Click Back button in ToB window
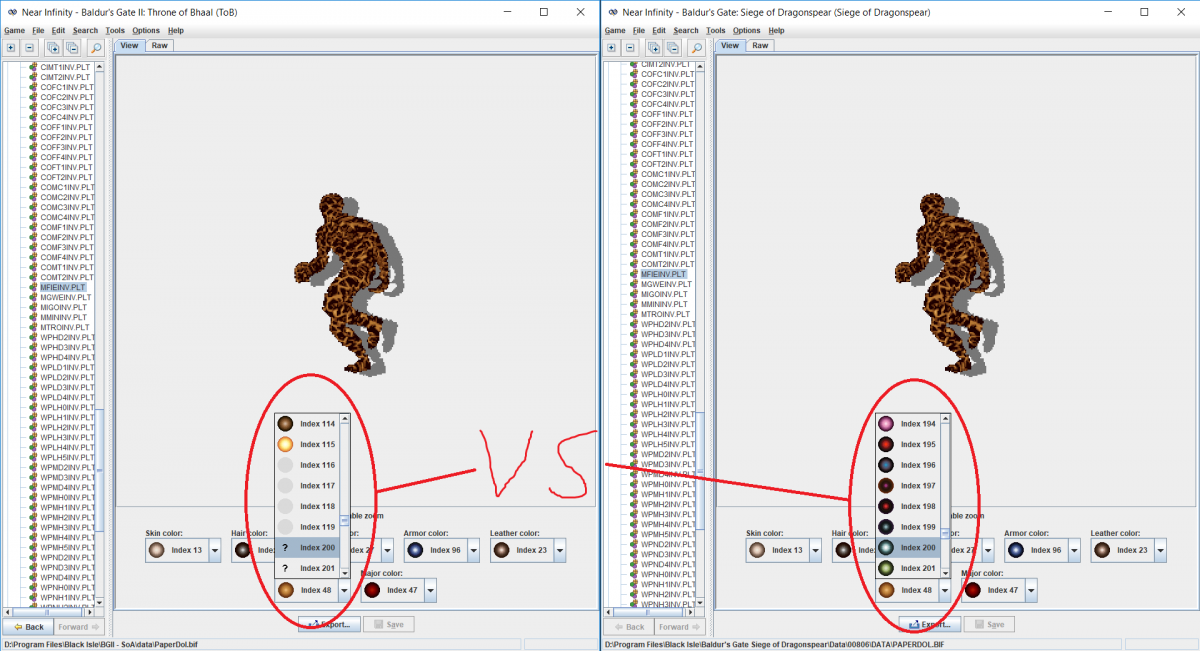This screenshot has height=651, width=1200. (x=26, y=627)
